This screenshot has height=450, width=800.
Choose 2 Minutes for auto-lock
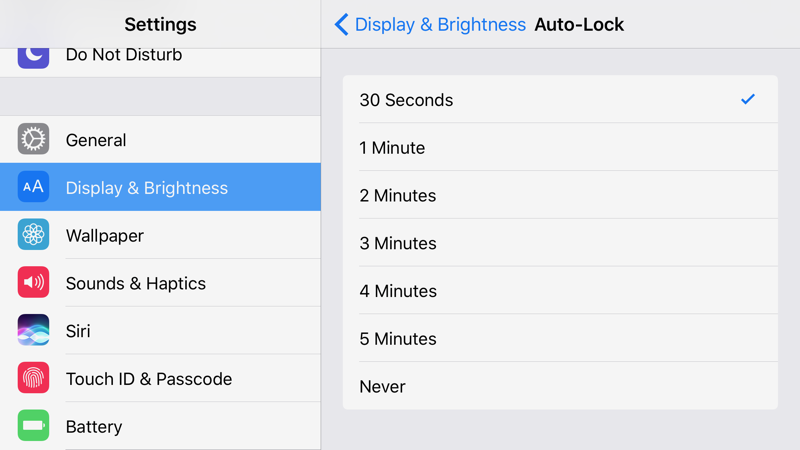point(559,196)
